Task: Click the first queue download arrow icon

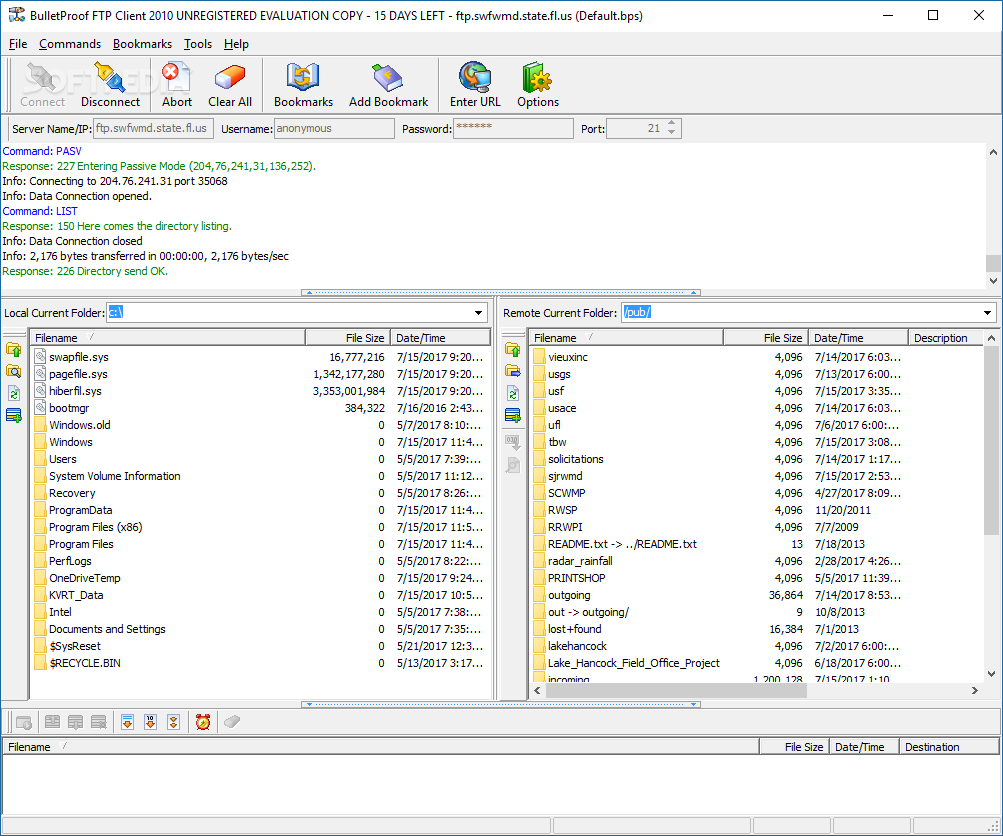Action: pyautogui.click(x=127, y=722)
